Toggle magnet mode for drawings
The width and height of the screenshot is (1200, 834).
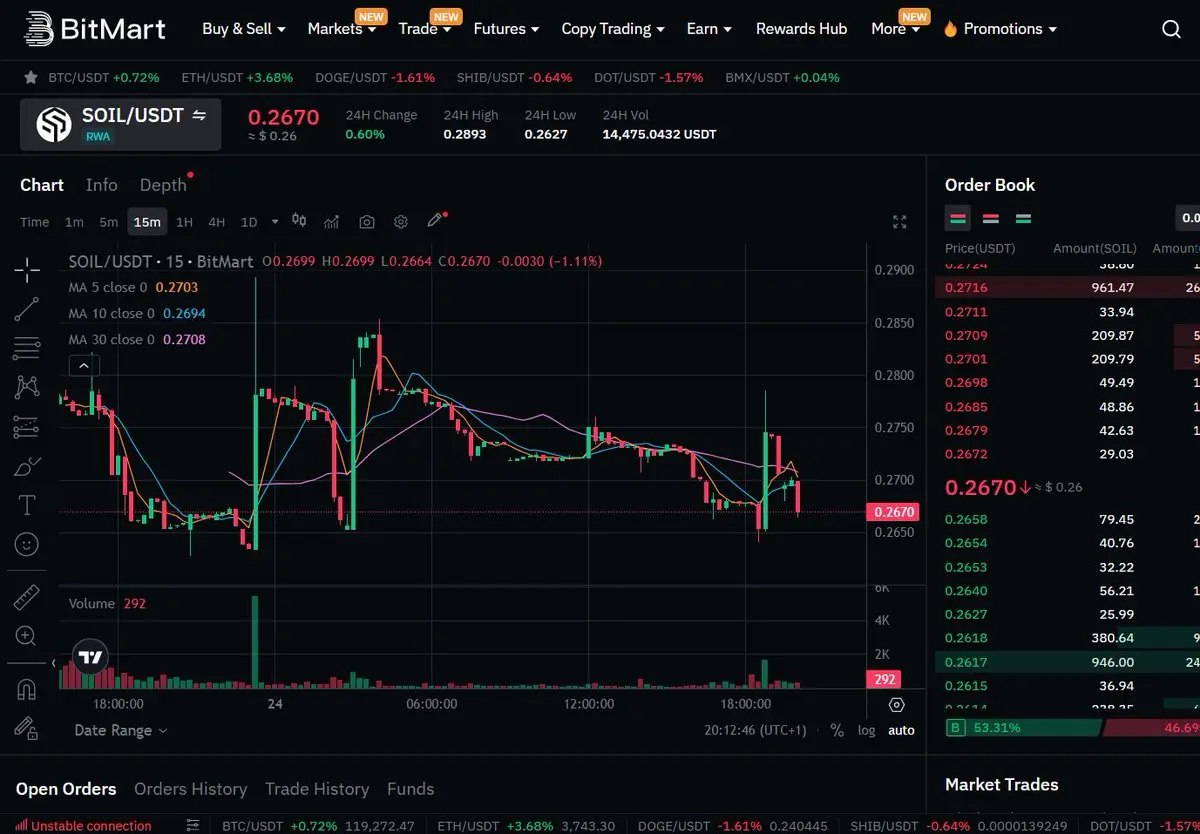[x=27, y=689]
